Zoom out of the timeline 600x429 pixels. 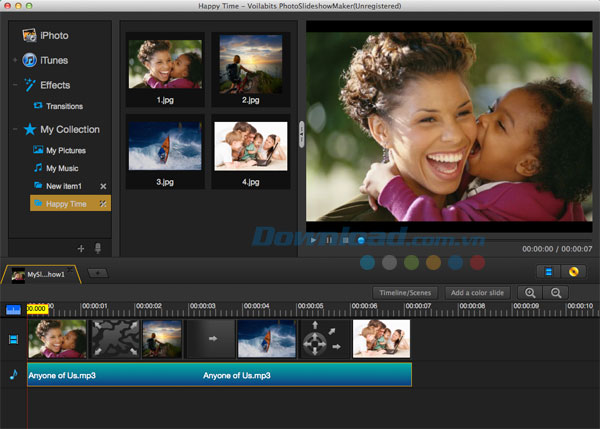[554, 292]
